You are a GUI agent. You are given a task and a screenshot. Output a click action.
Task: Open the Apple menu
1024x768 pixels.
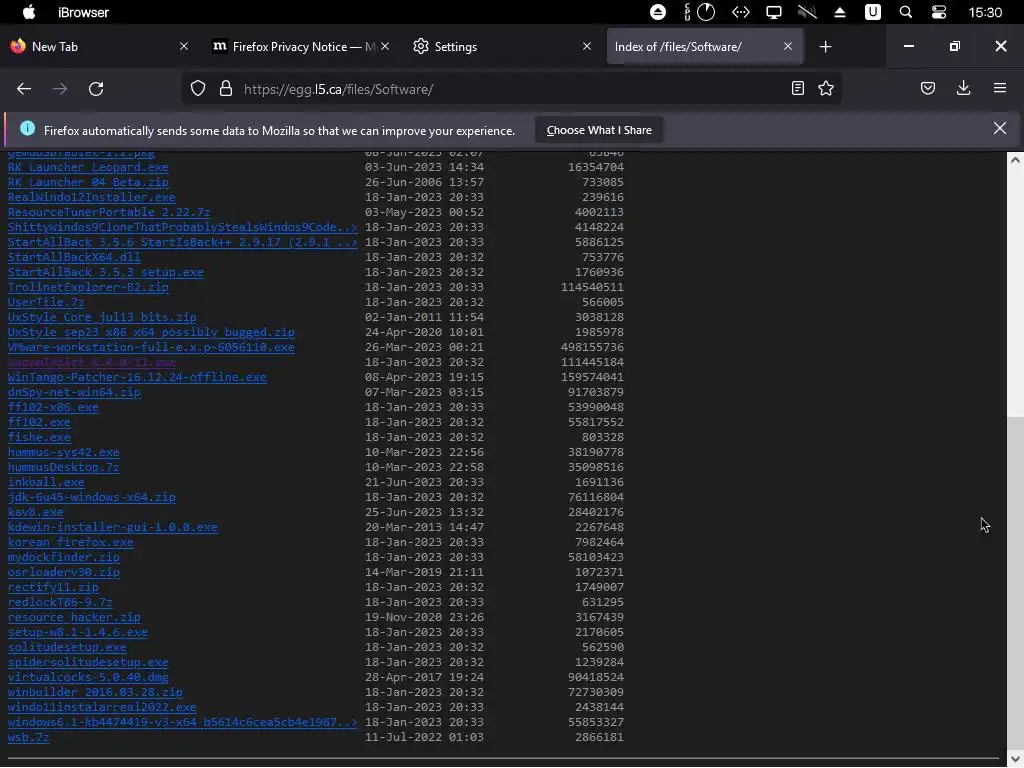pyautogui.click(x=28, y=12)
